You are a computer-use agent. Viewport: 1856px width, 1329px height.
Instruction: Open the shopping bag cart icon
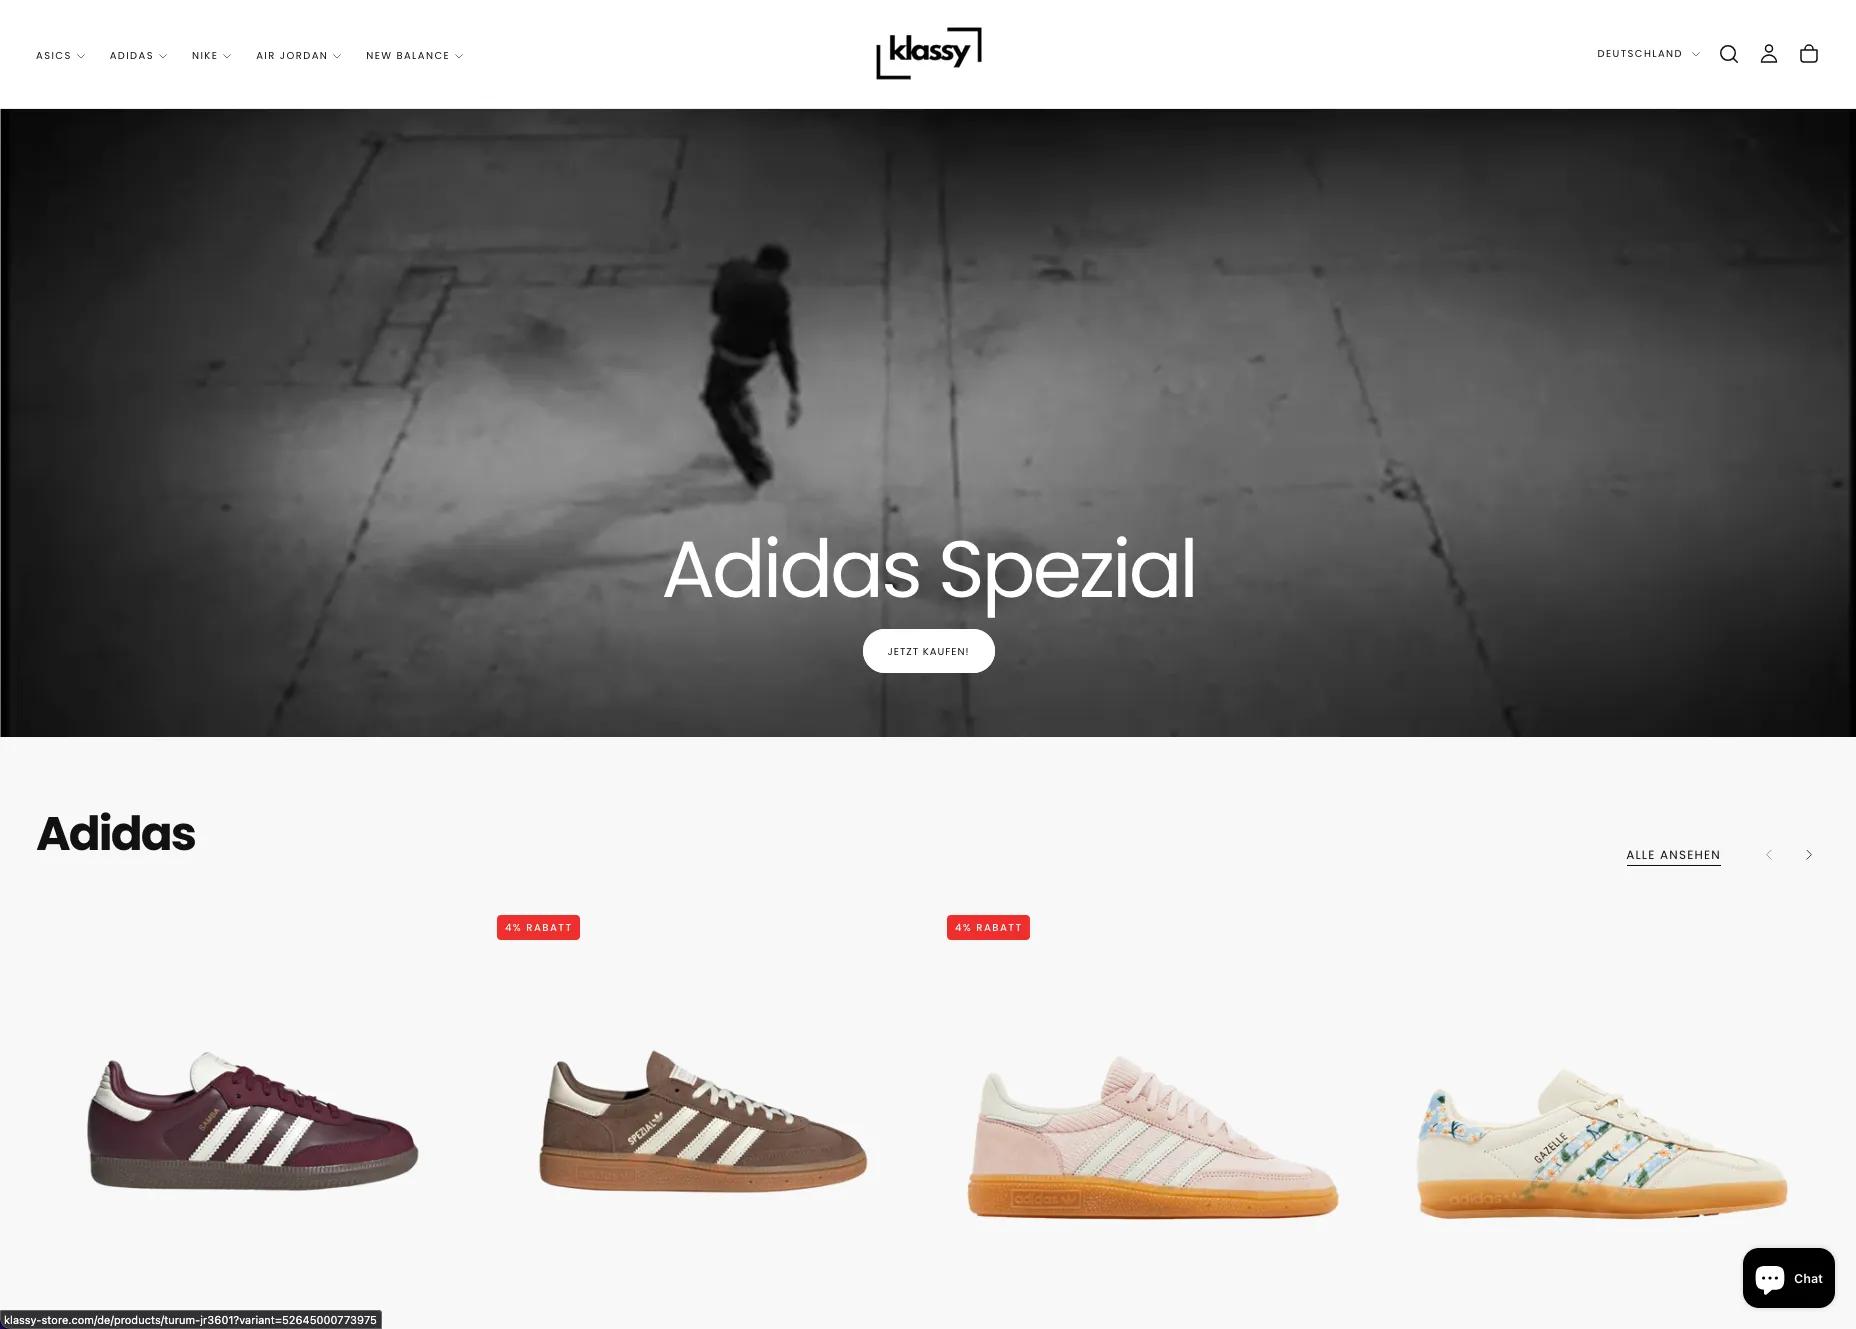pyautogui.click(x=1808, y=54)
